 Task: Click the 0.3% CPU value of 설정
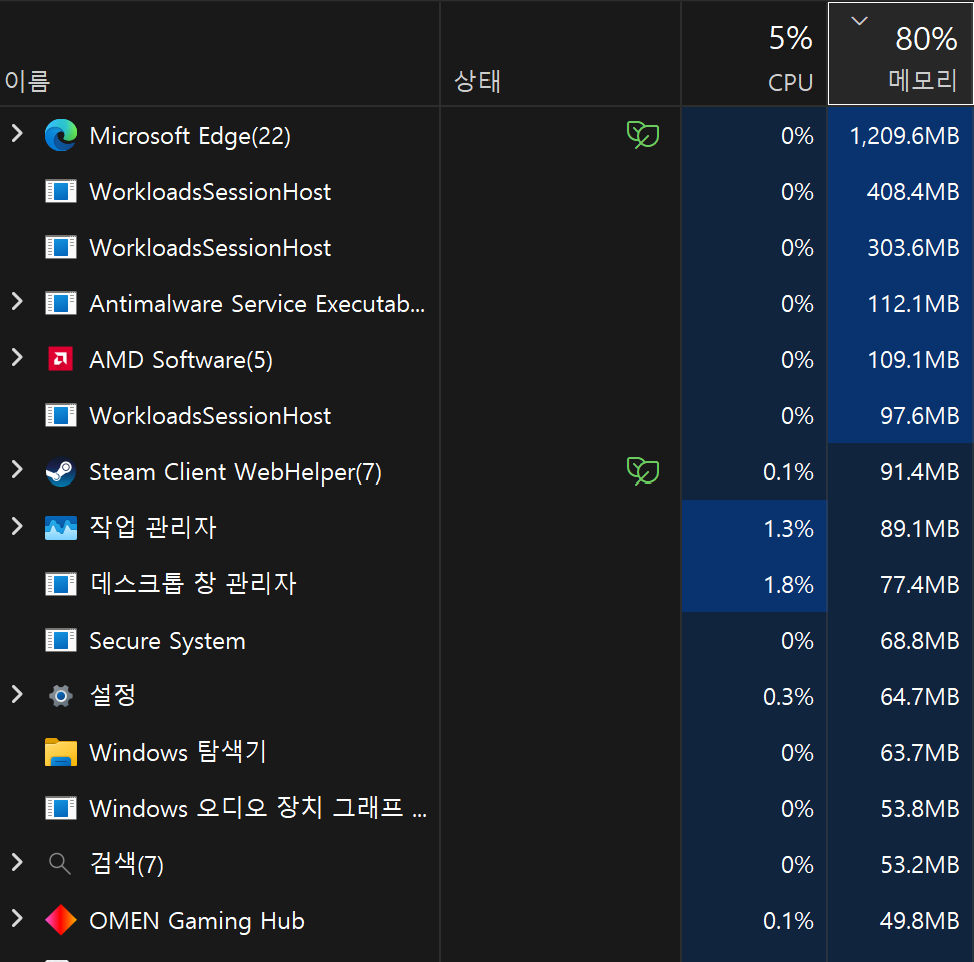788,697
